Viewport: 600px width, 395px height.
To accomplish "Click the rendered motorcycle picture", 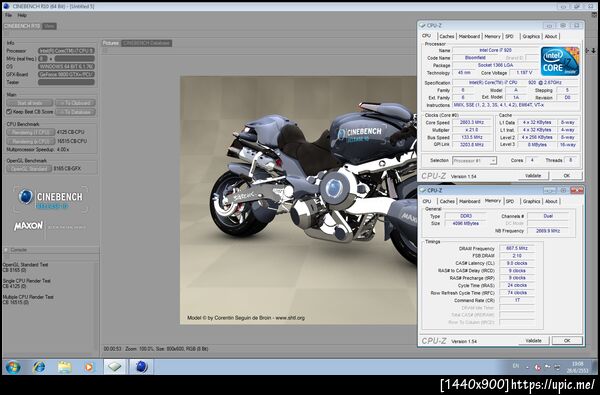I will click(x=298, y=200).
